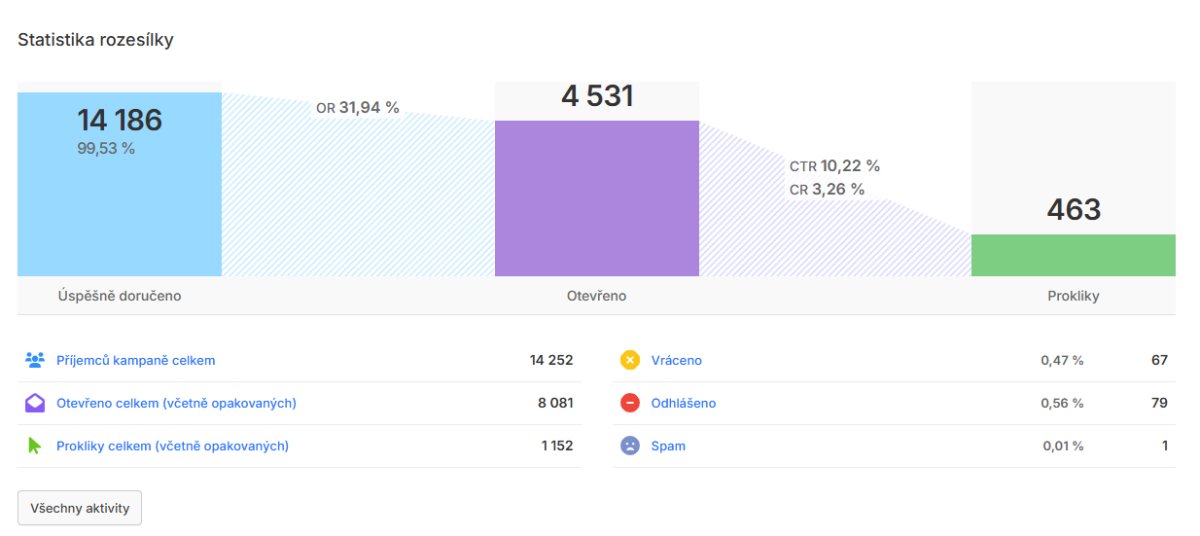Open Otevřeno celkem (včetně opakovaných) link
Viewport: 1200px width, 536px height.
click(x=176, y=403)
